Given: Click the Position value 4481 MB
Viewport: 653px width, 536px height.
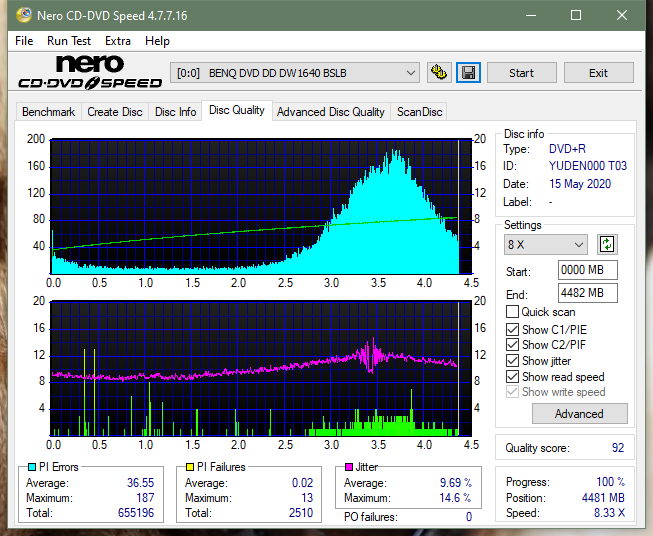Looking at the screenshot, I should 603,498.
